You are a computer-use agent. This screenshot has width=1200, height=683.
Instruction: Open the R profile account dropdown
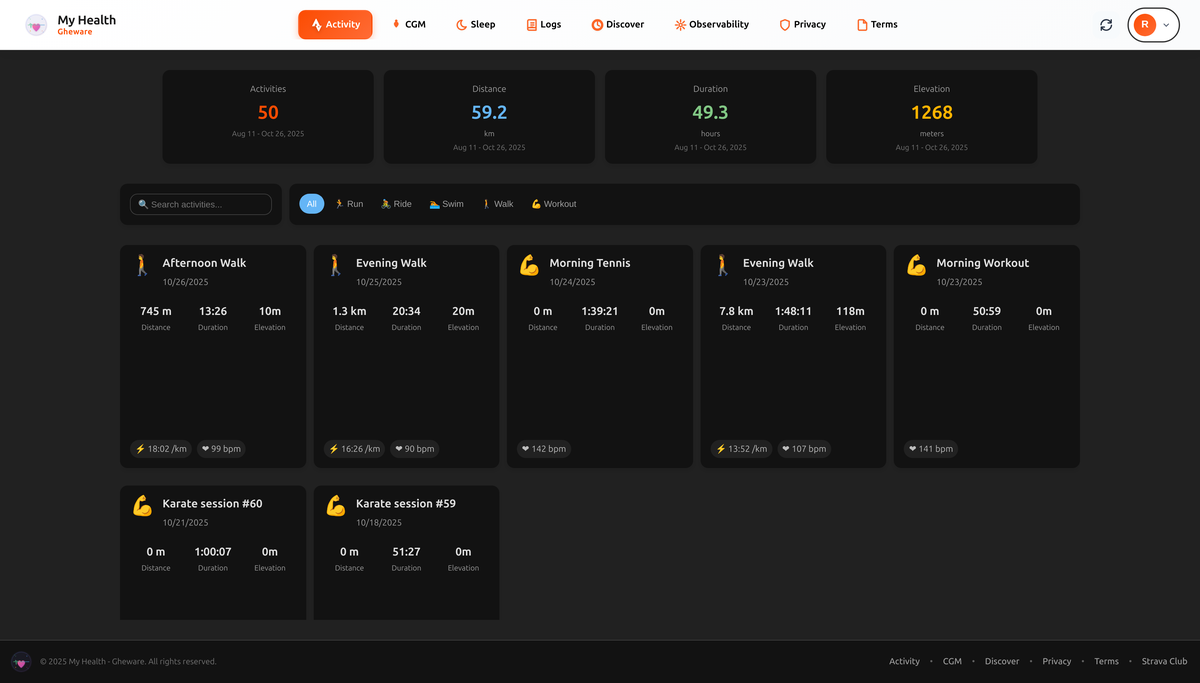click(x=1153, y=24)
